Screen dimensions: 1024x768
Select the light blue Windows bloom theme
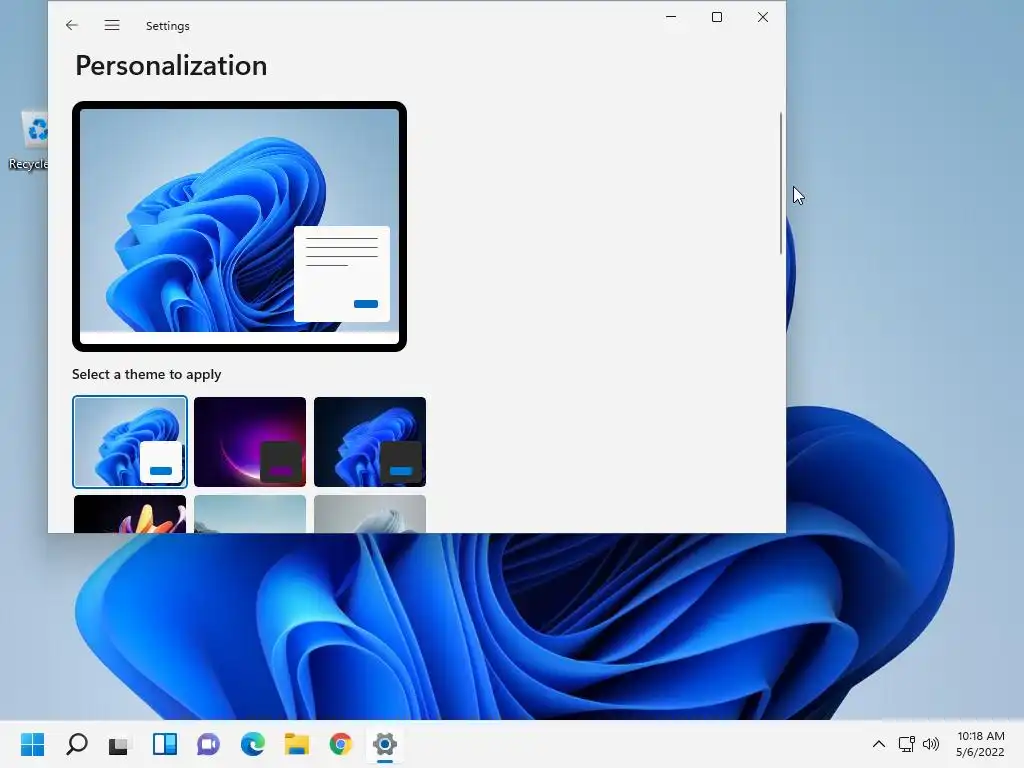click(x=130, y=441)
